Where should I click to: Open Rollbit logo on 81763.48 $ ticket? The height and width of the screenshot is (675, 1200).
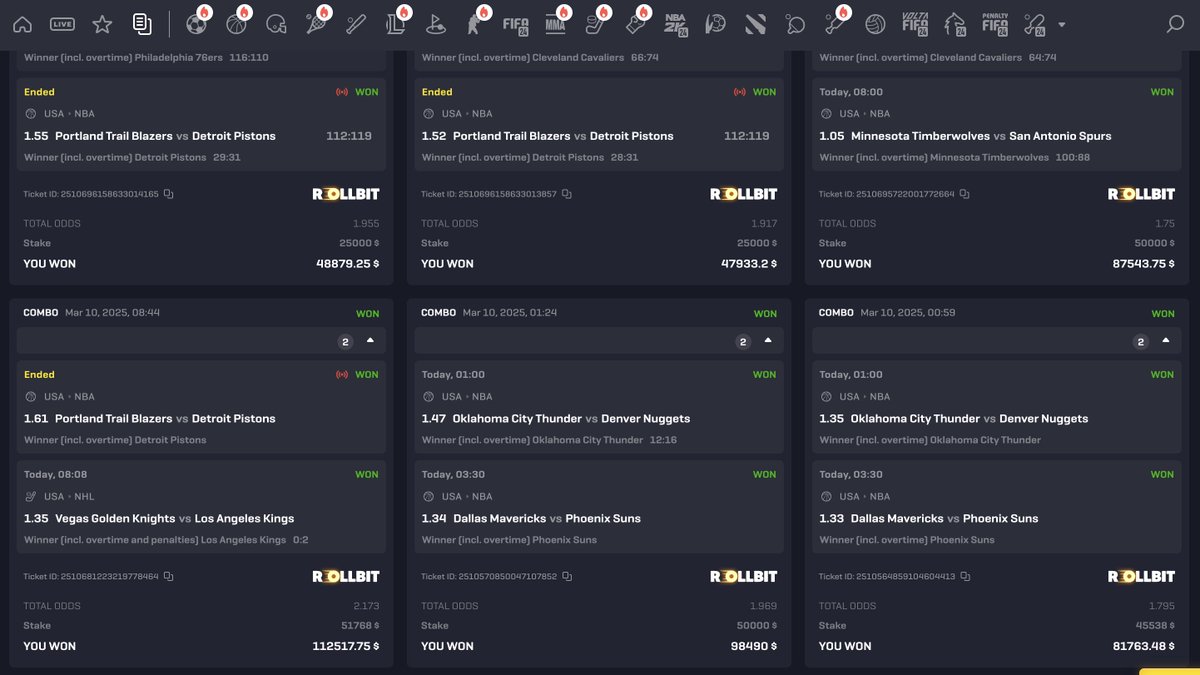tap(1142, 577)
